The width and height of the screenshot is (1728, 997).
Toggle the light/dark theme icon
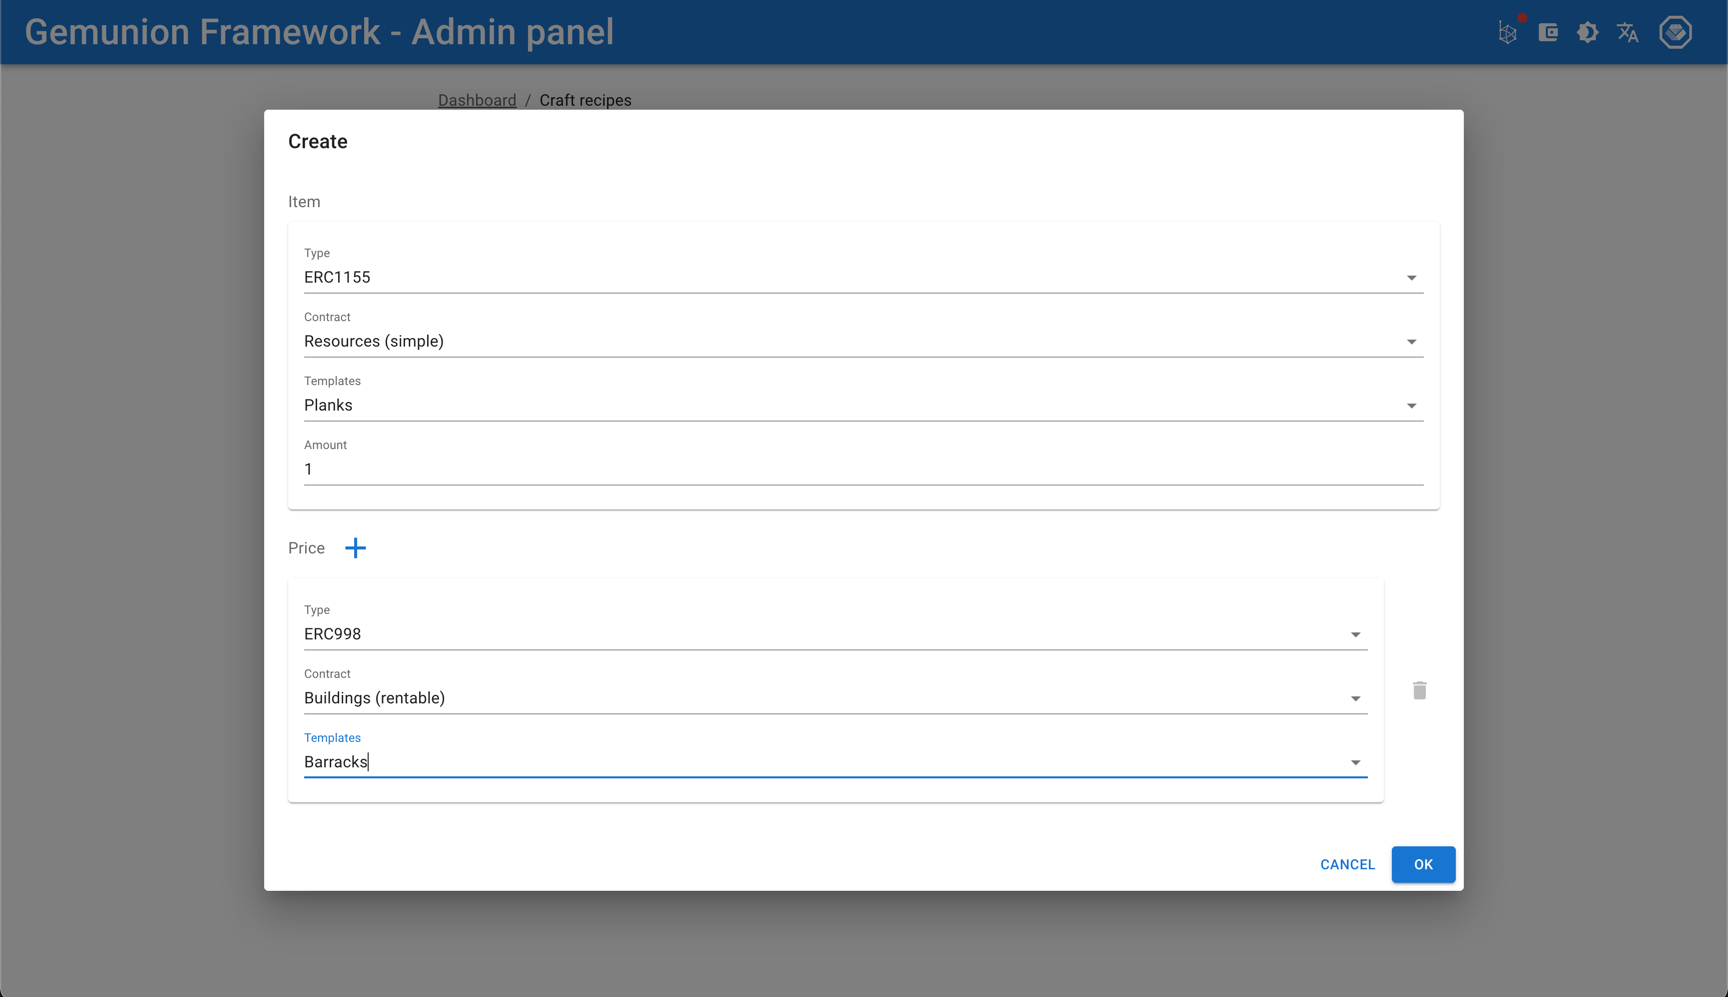point(1588,33)
